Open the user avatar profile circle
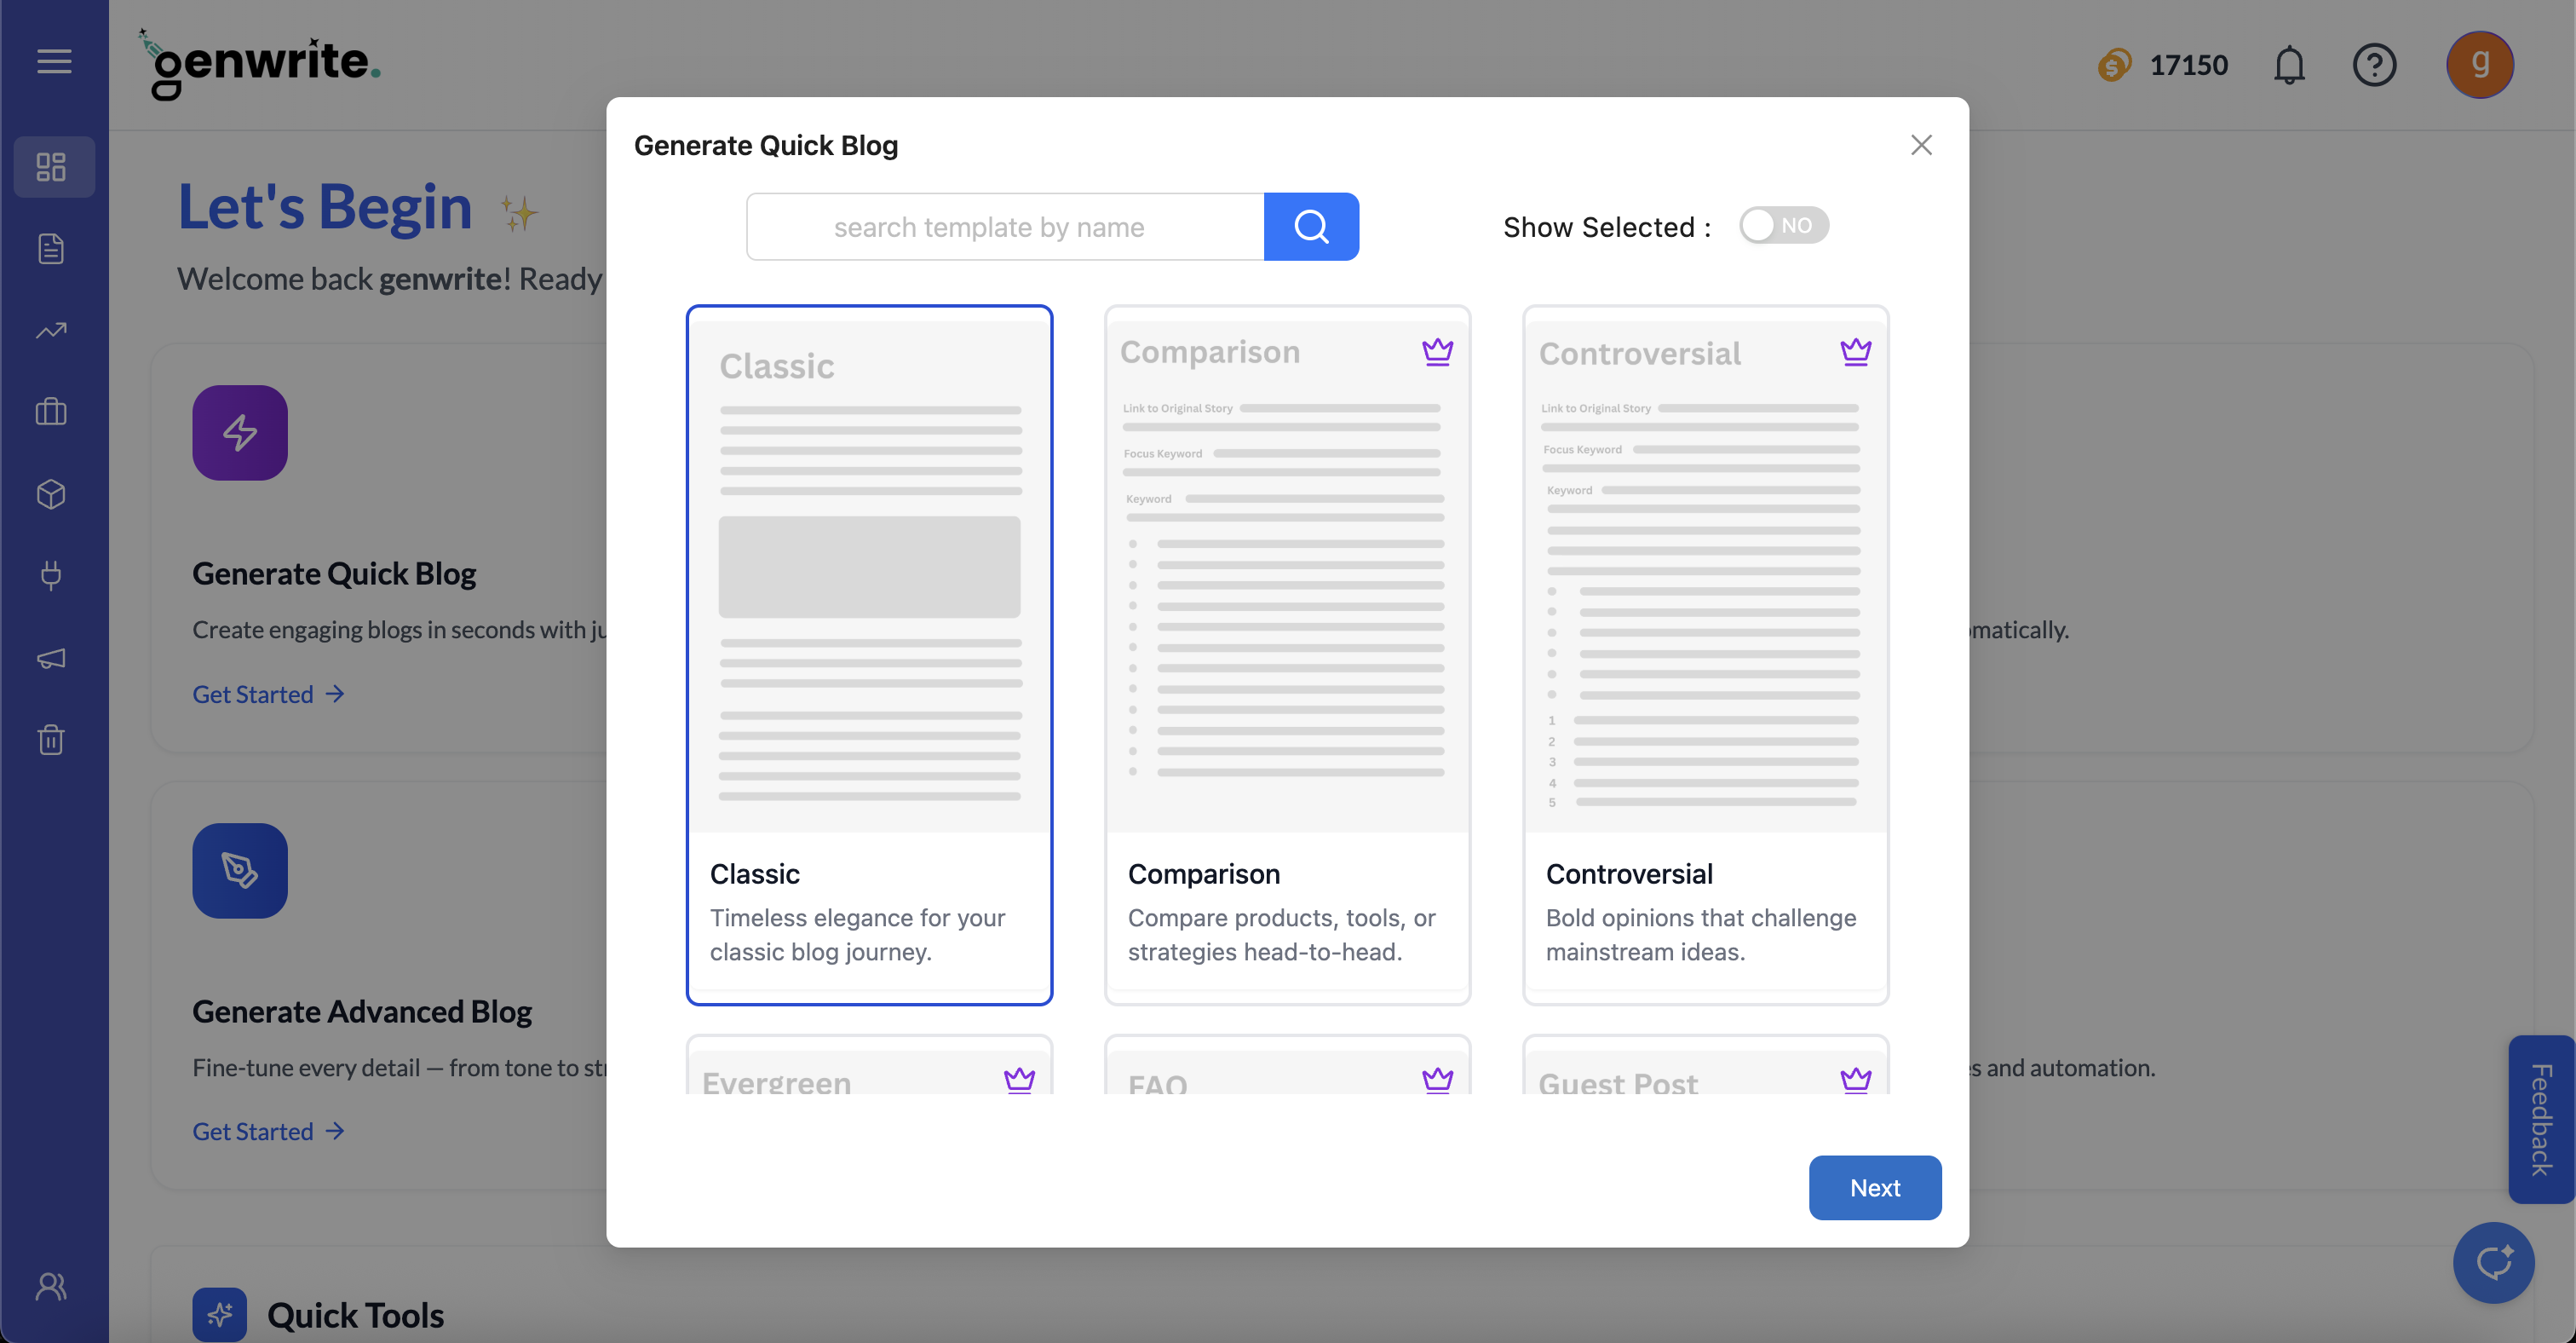This screenshot has height=1343, width=2576. tap(2481, 64)
